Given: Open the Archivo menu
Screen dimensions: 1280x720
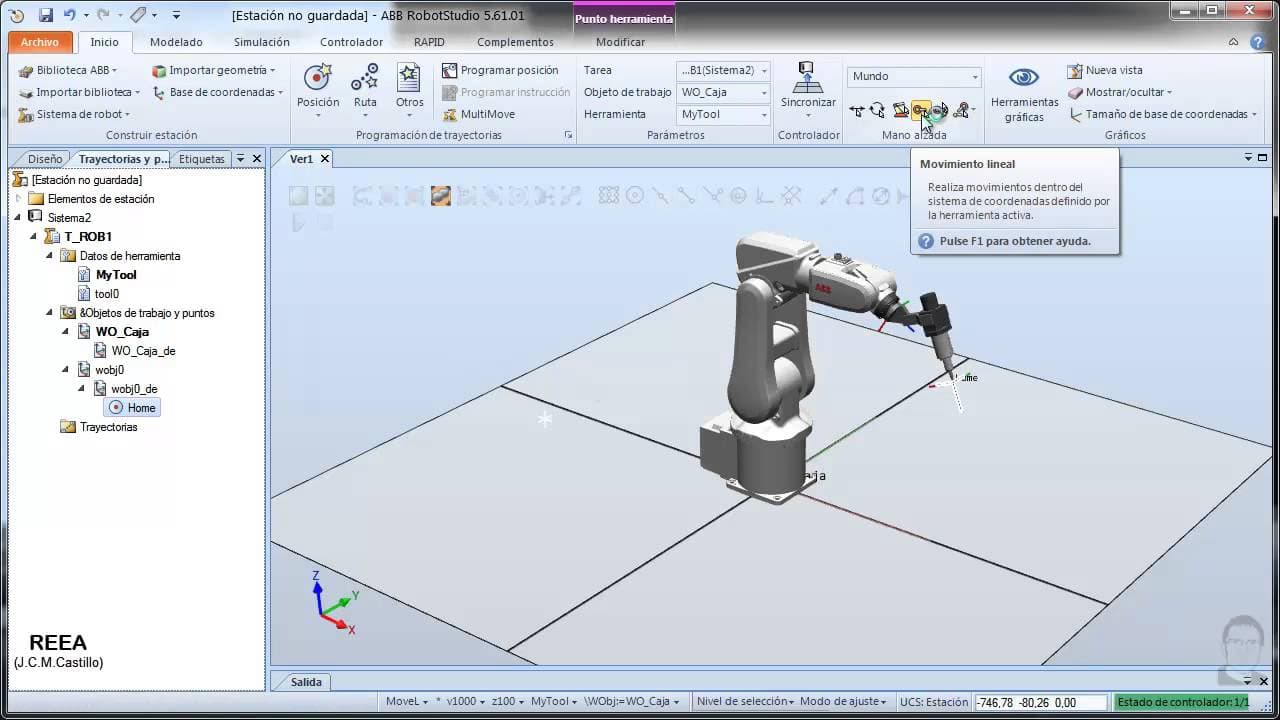Looking at the screenshot, I should coord(40,42).
